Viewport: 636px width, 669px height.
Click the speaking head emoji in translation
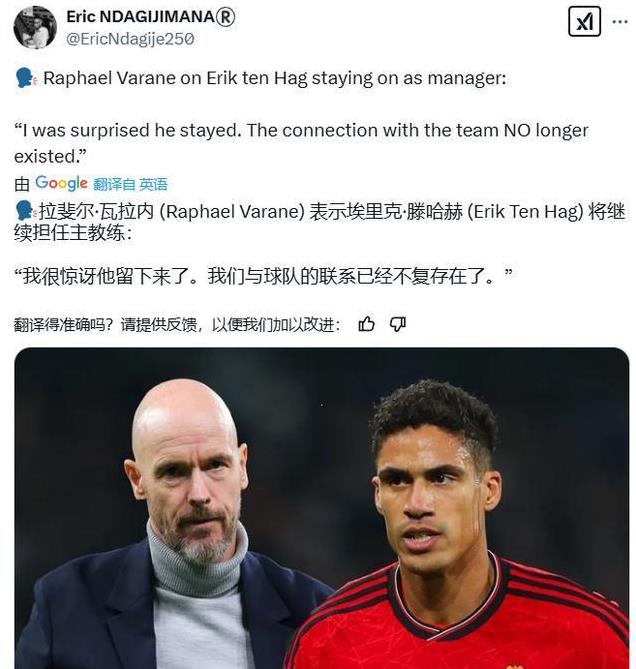(x=25, y=211)
